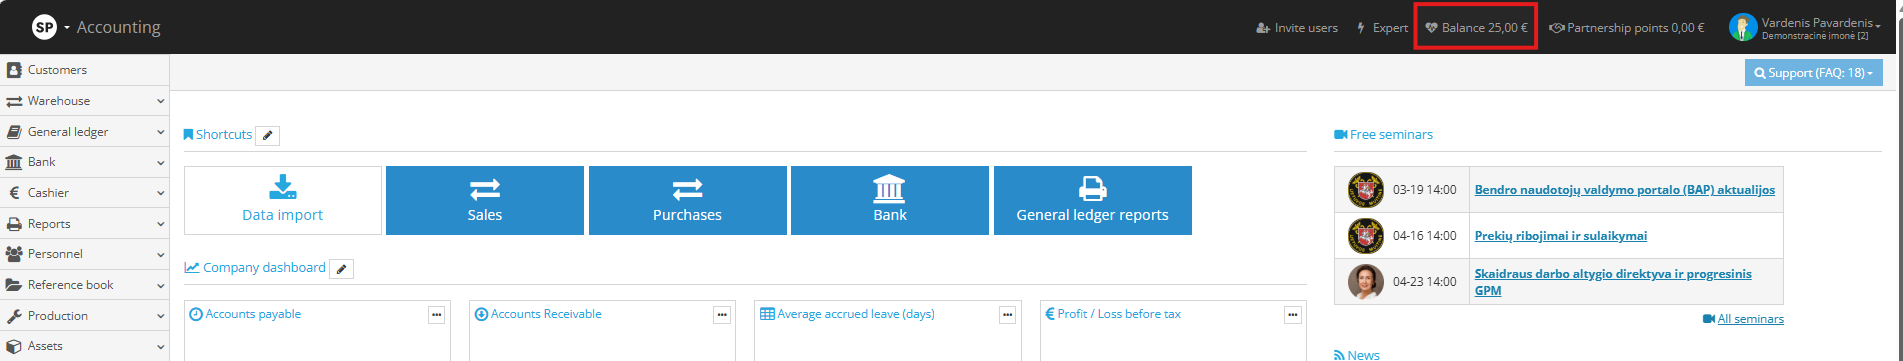Click the Accounting title text
1903x361 pixels.
(118, 27)
